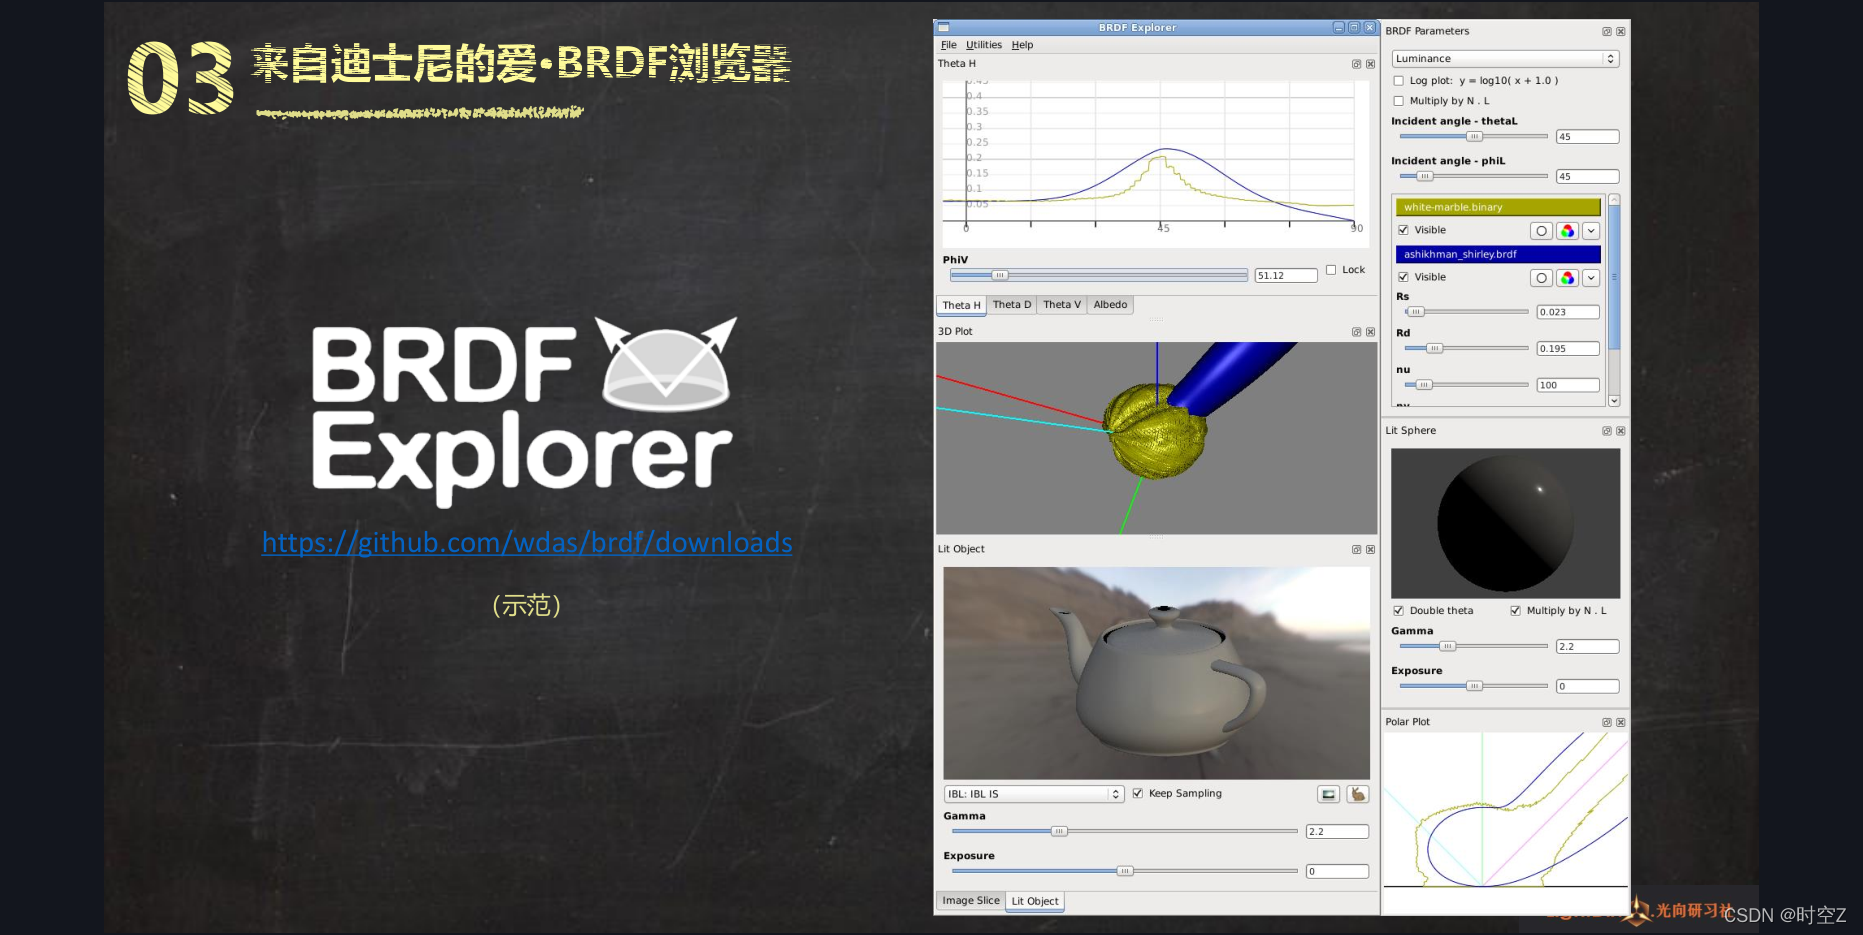1863x935 pixels.
Task: Open the Help menu
Action: (x=1022, y=45)
